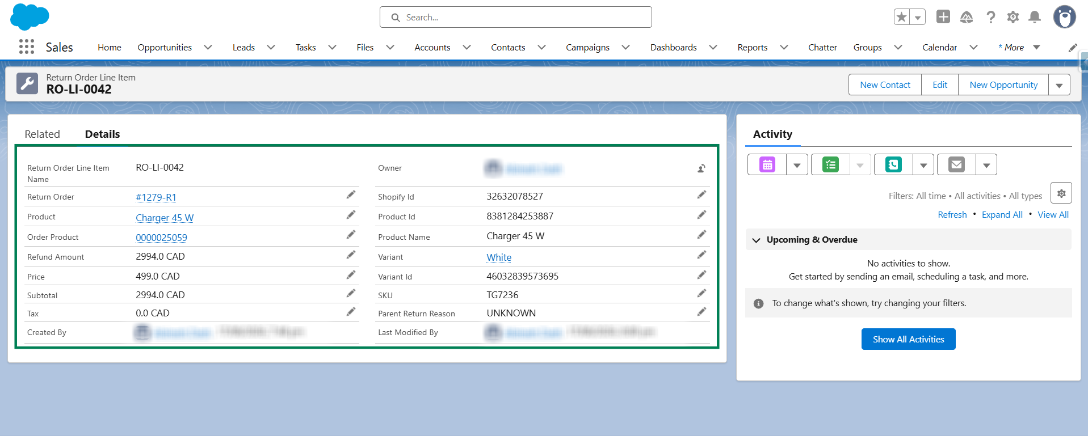Open activity filter settings gear
1088x436 pixels.
1060,192
